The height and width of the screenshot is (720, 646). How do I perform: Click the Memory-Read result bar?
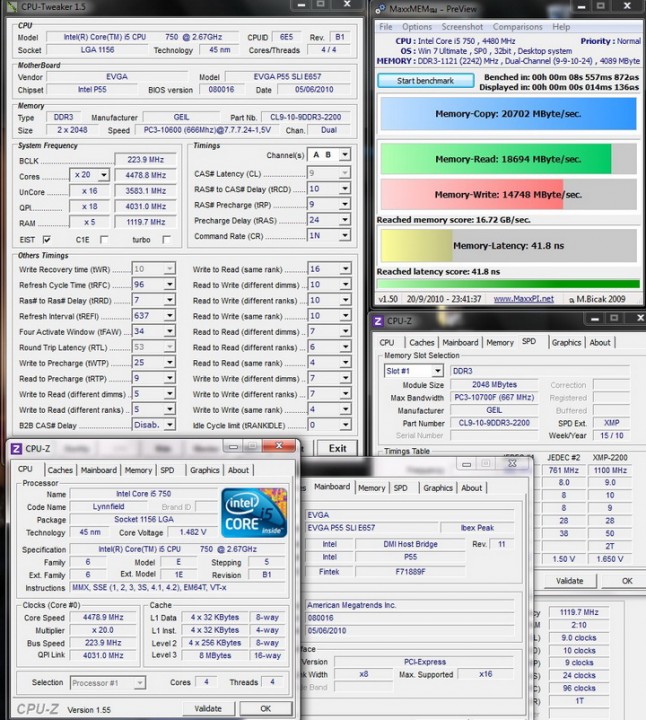508,159
